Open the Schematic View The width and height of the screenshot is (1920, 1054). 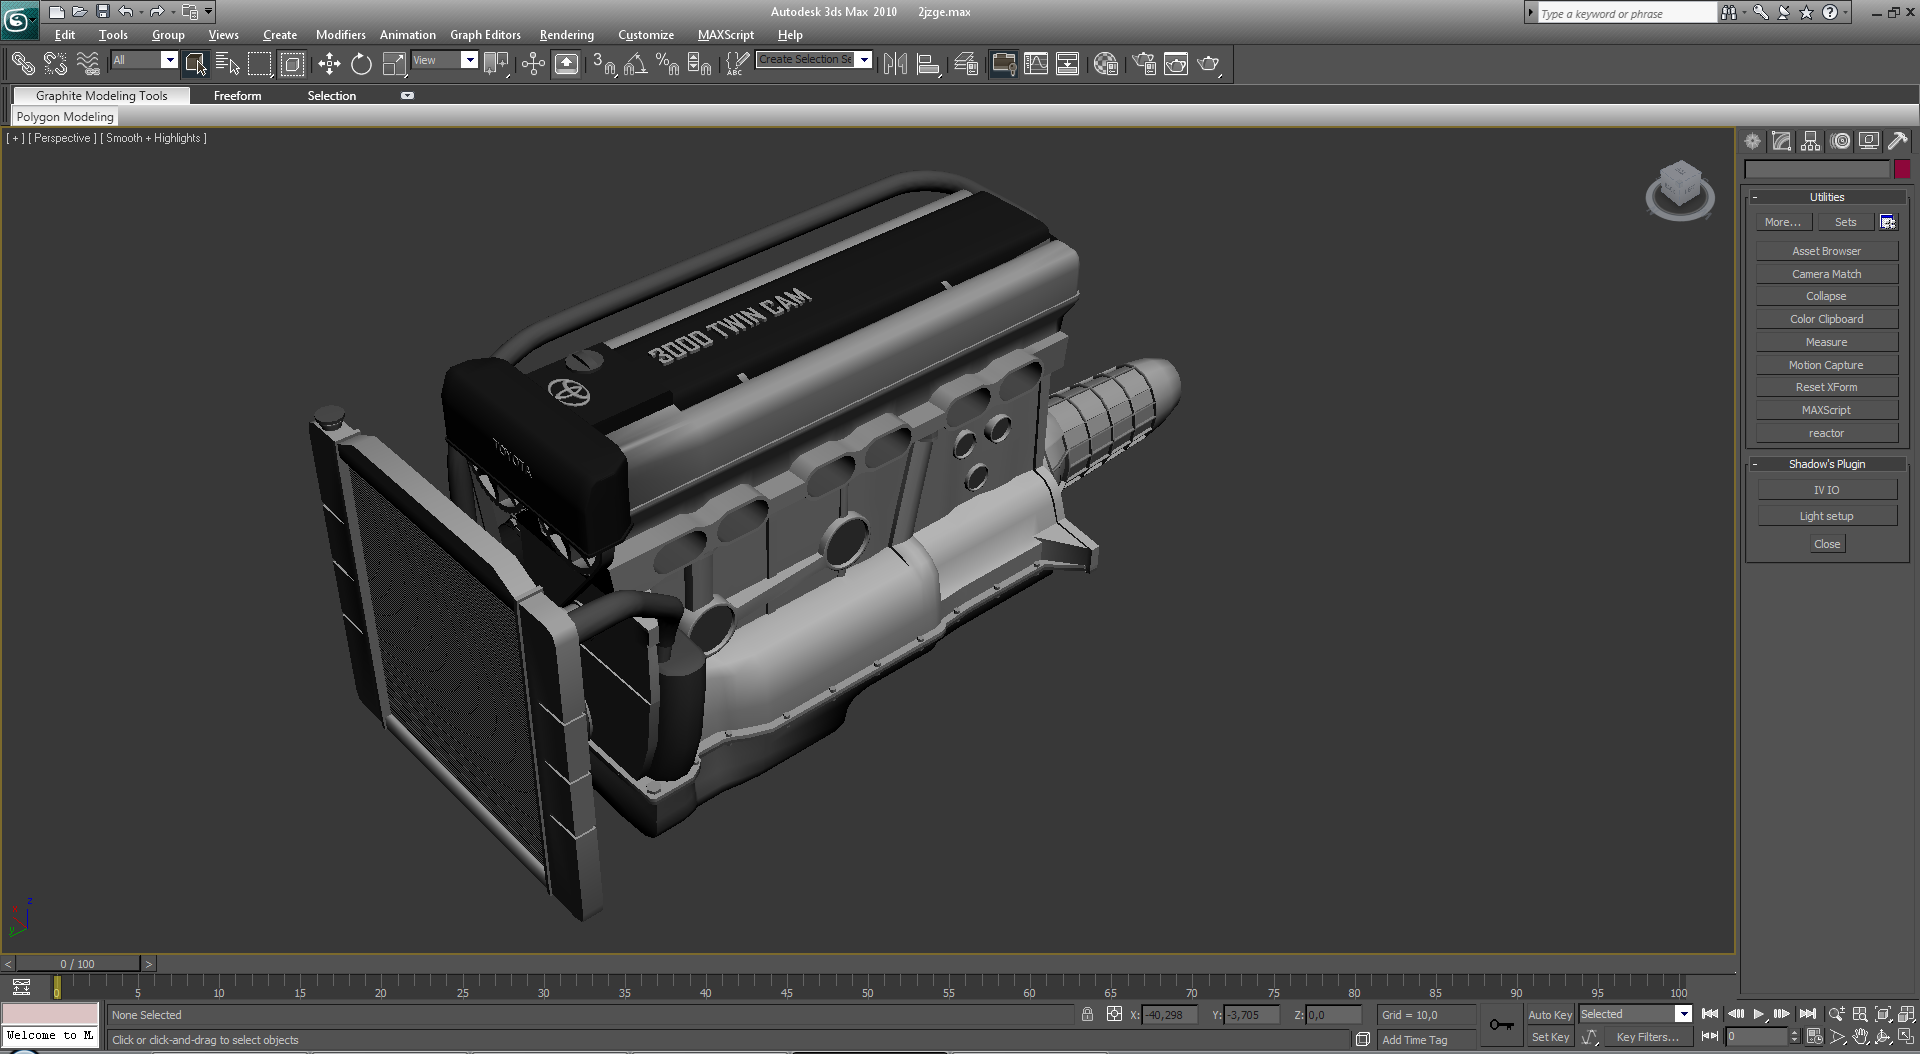1067,64
